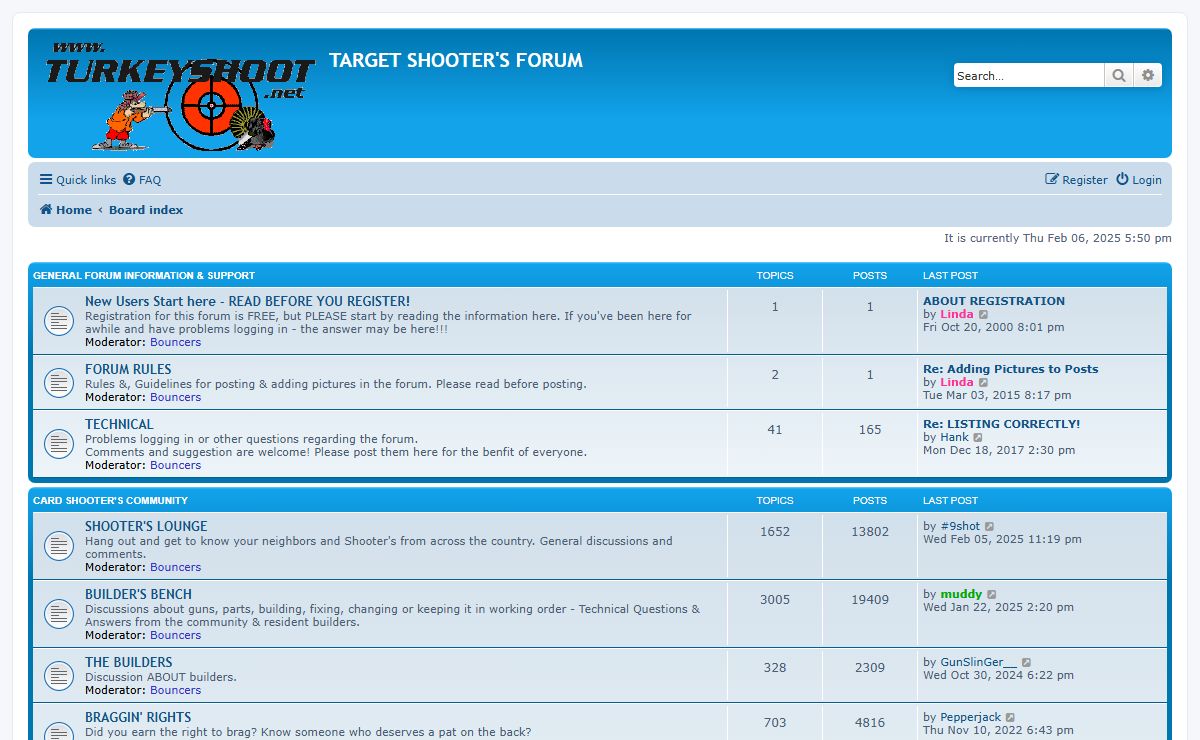
Task: Click the Login link
Action: pos(1139,180)
